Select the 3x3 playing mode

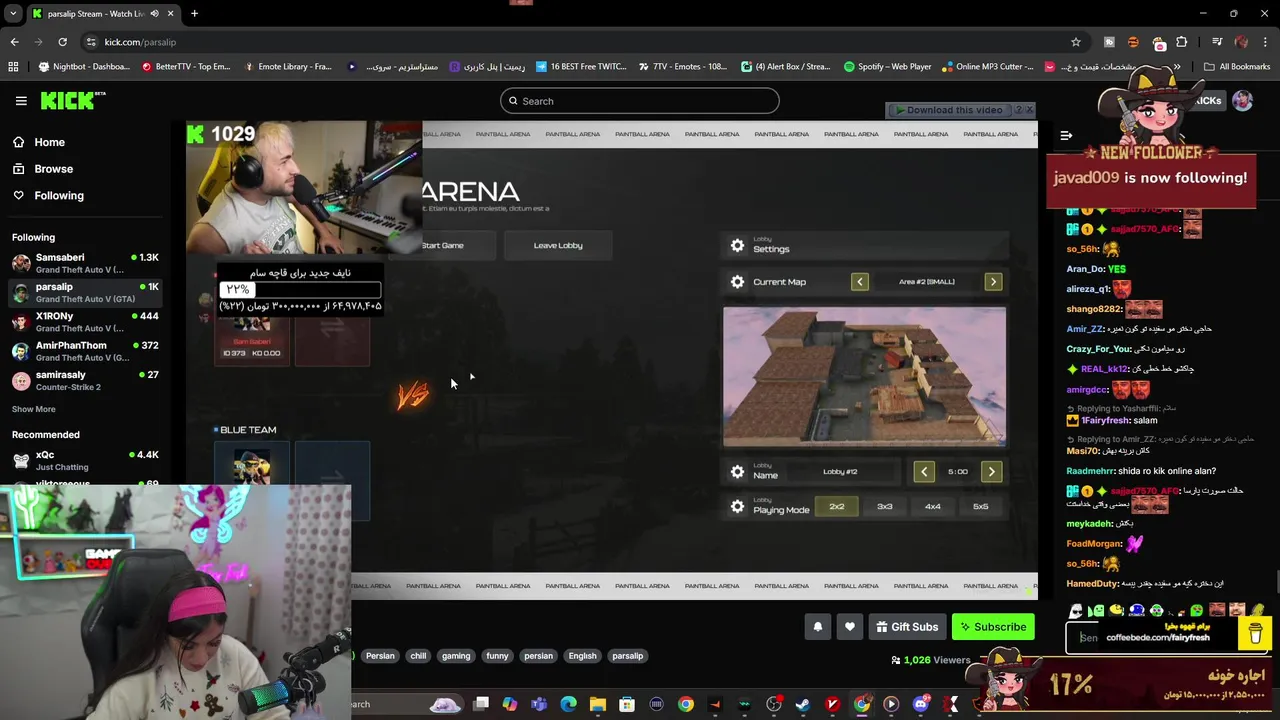[x=885, y=507]
